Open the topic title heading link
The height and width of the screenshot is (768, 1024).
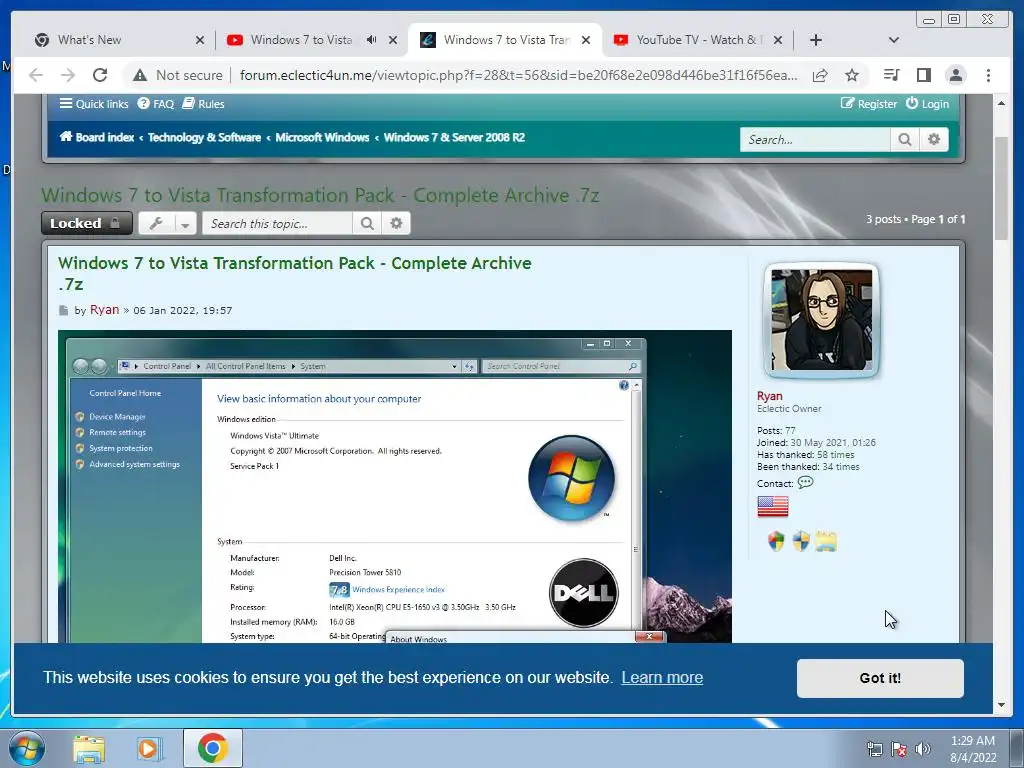click(x=320, y=195)
